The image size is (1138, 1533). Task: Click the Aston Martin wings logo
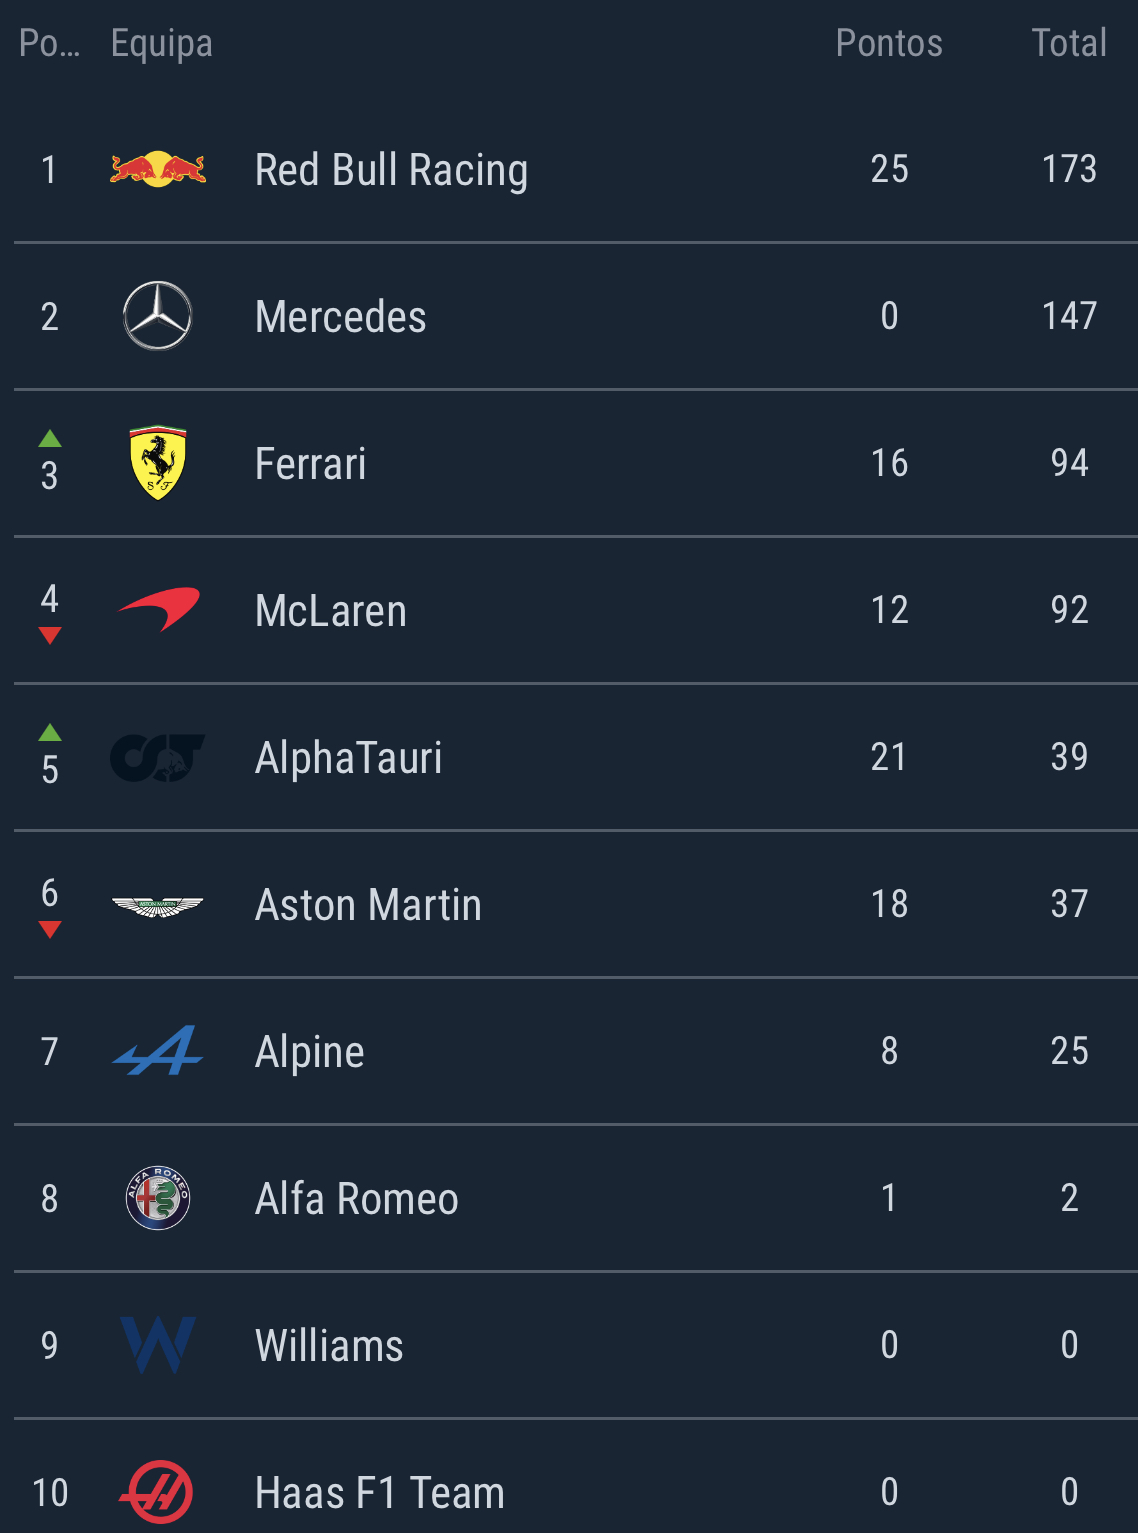click(158, 905)
